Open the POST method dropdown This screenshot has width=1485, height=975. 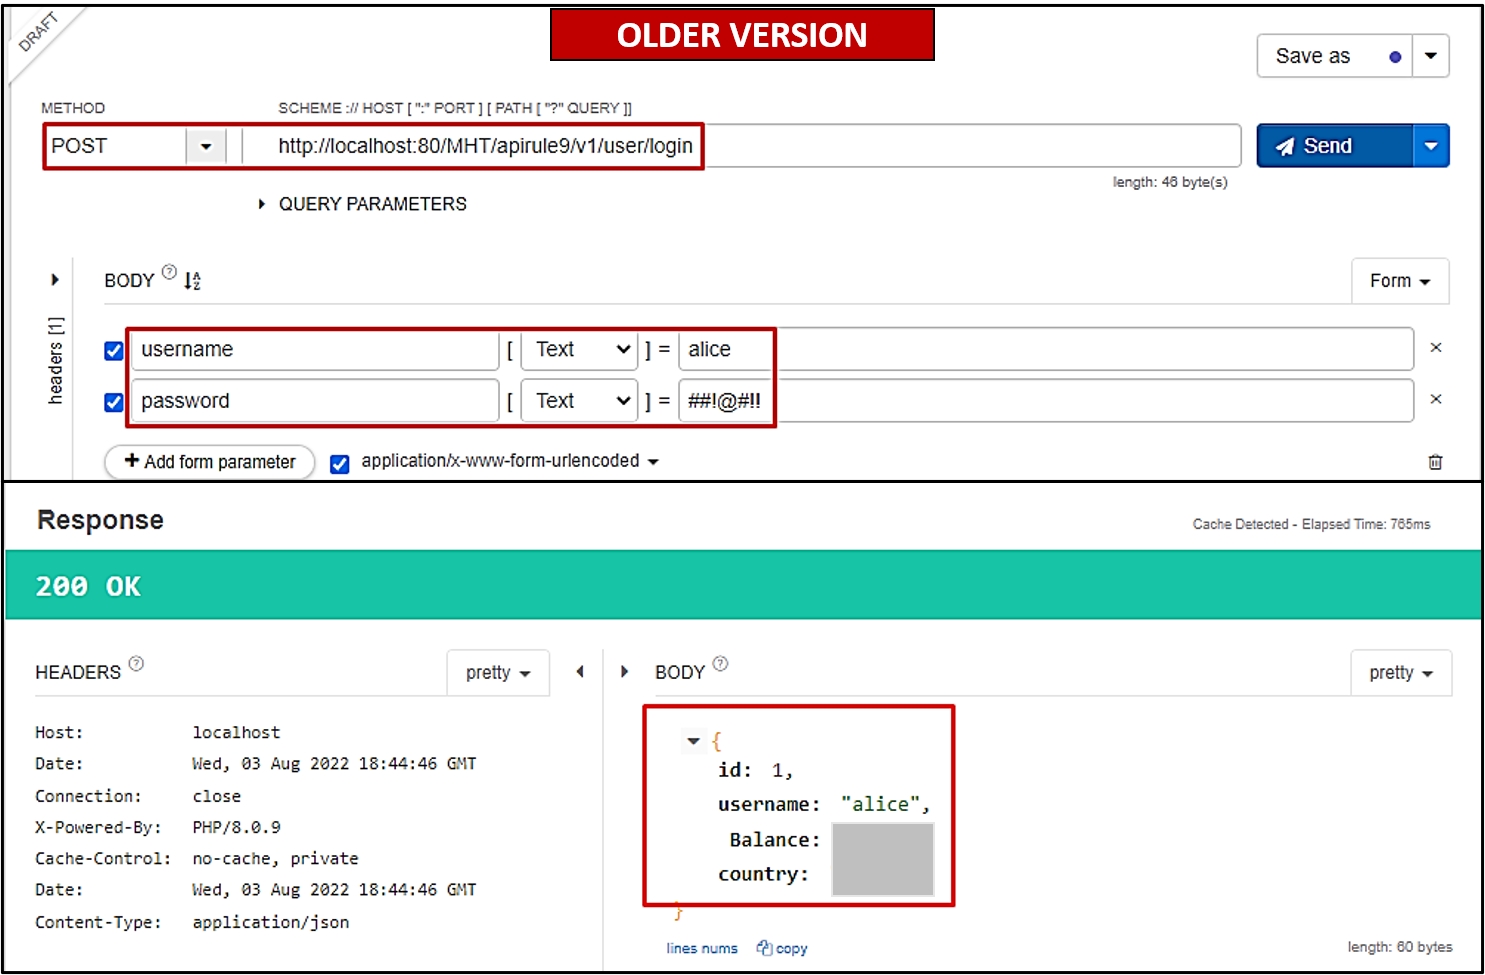(x=206, y=146)
